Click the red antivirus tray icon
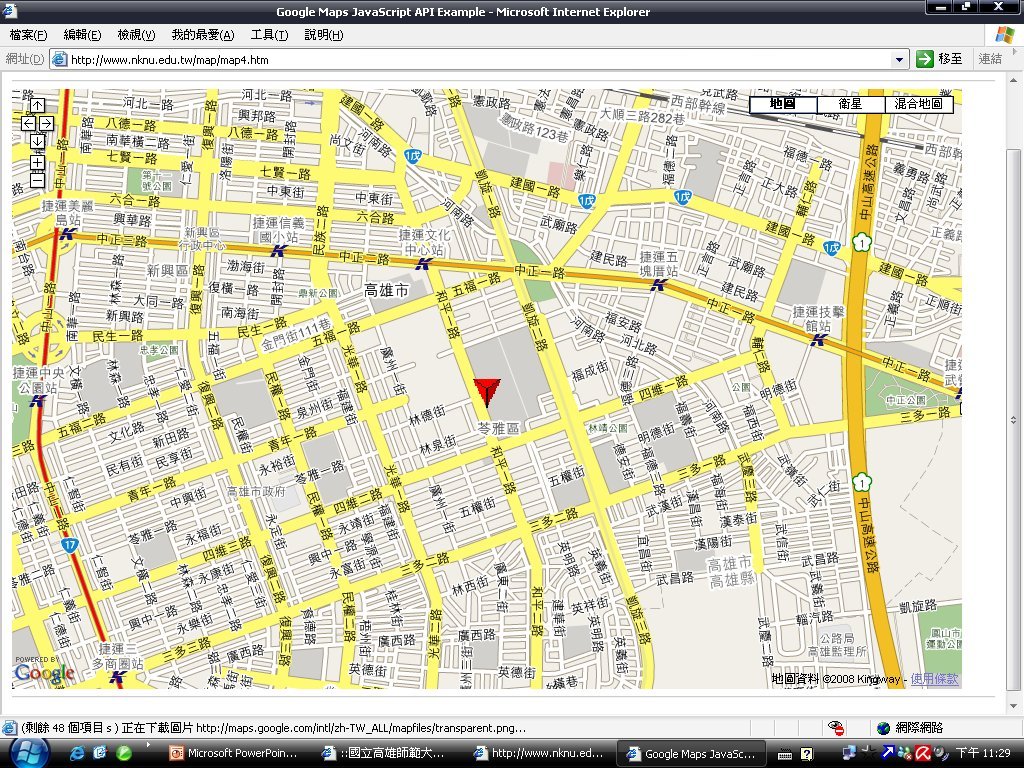The height and width of the screenshot is (768, 1024). (923, 754)
